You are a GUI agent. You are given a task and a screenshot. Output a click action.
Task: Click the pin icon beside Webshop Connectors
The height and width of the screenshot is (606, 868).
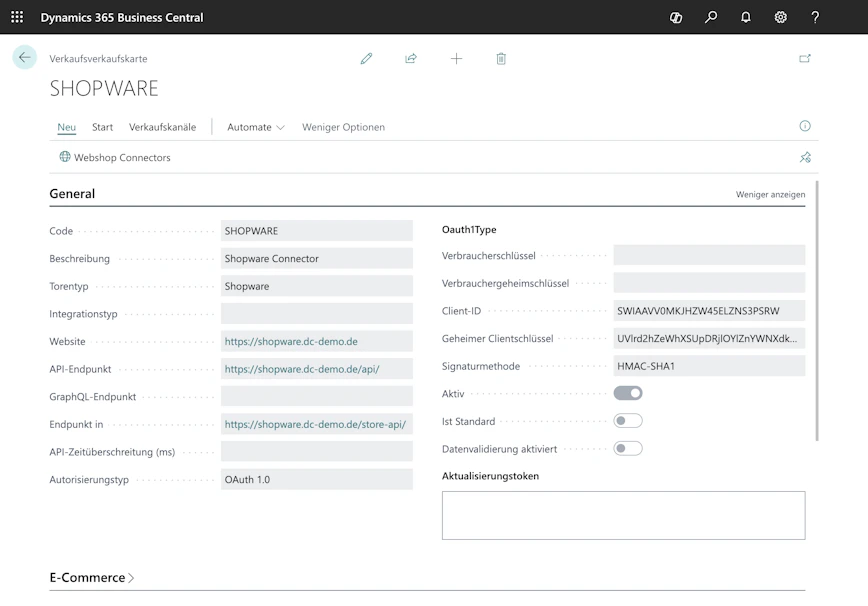(805, 157)
